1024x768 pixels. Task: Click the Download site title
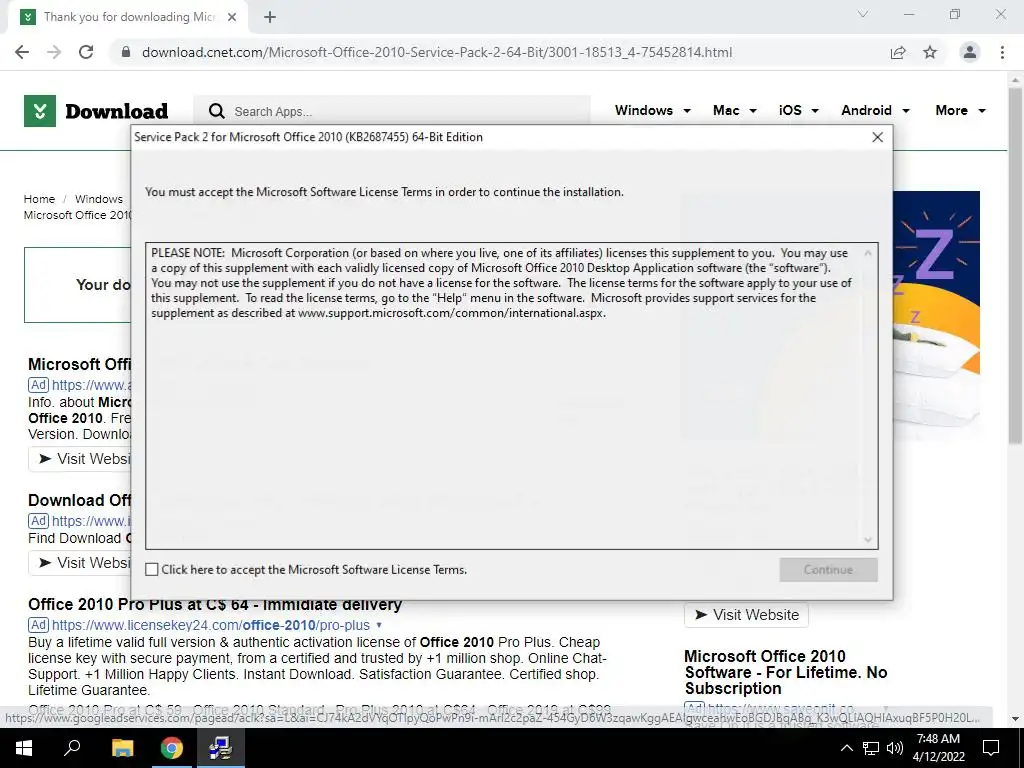point(116,111)
